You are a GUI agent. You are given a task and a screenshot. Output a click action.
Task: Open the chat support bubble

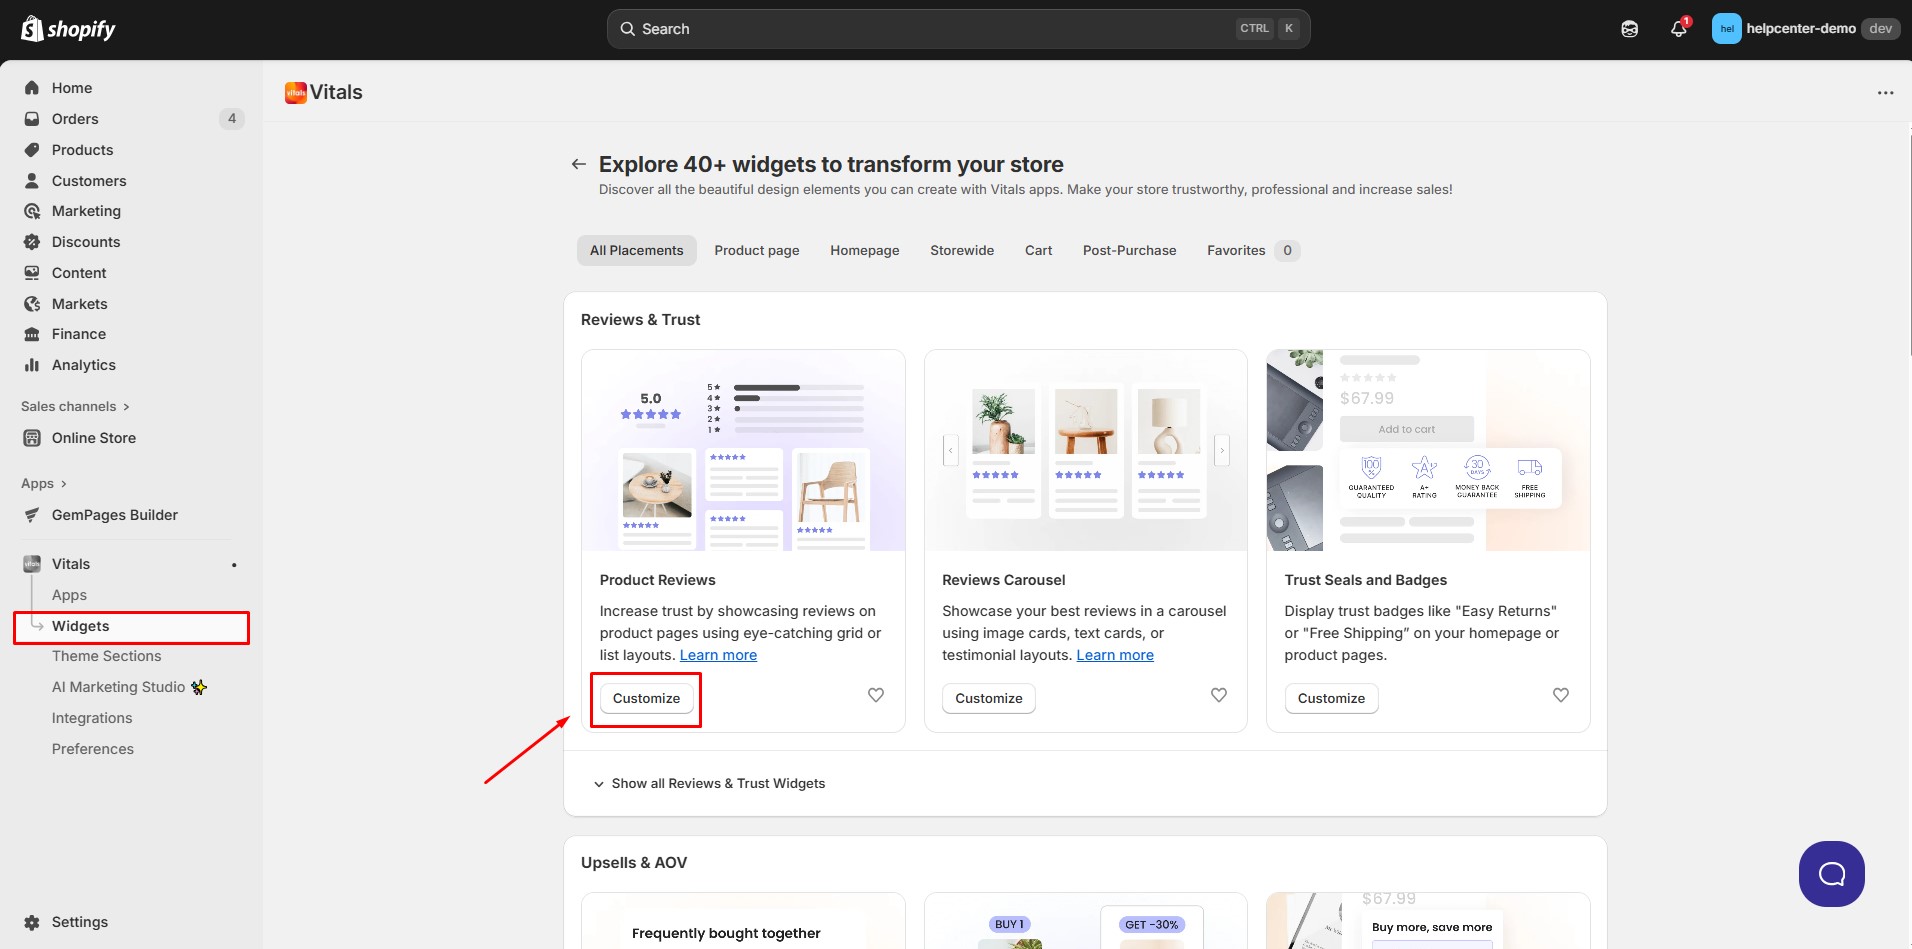(1831, 873)
